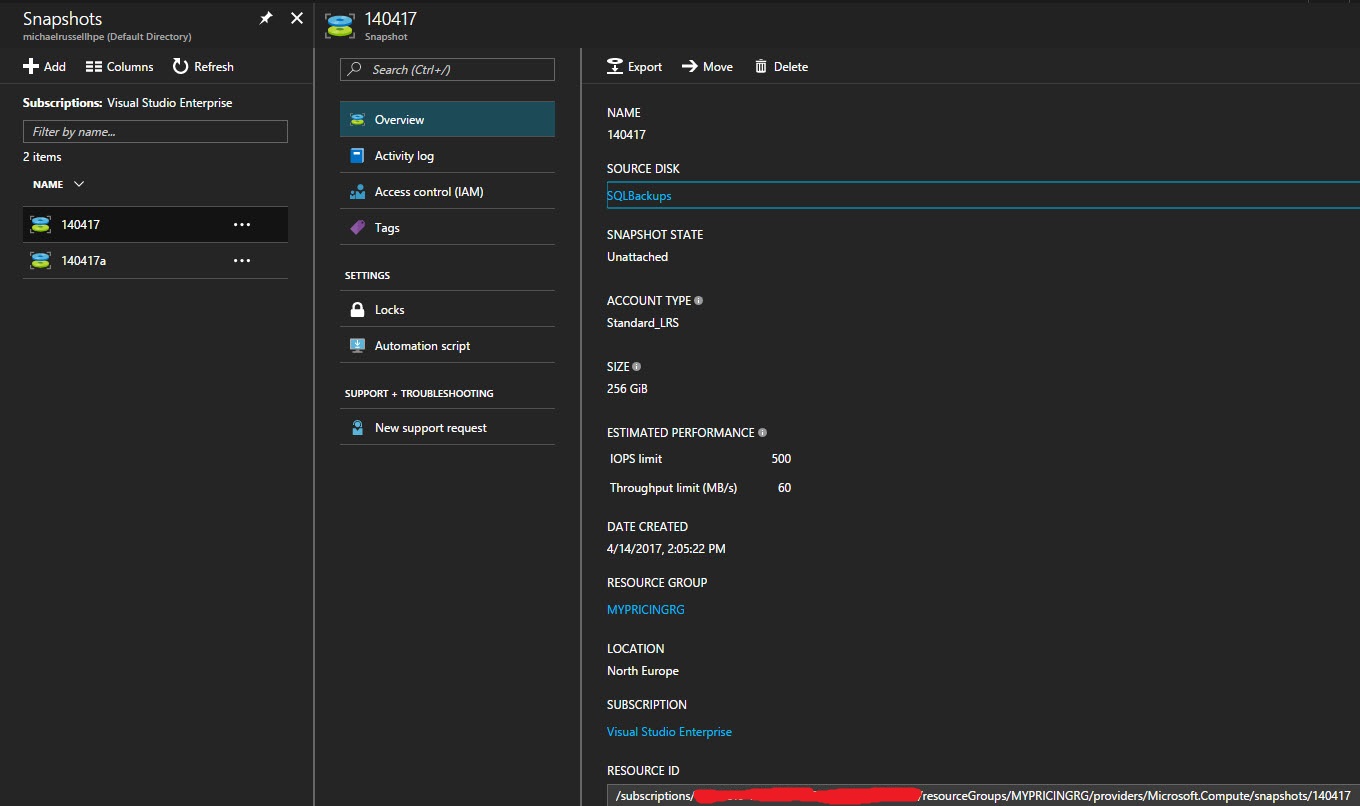Open the Locks settings
This screenshot has width=1360, height=806.
pos(447,309)
